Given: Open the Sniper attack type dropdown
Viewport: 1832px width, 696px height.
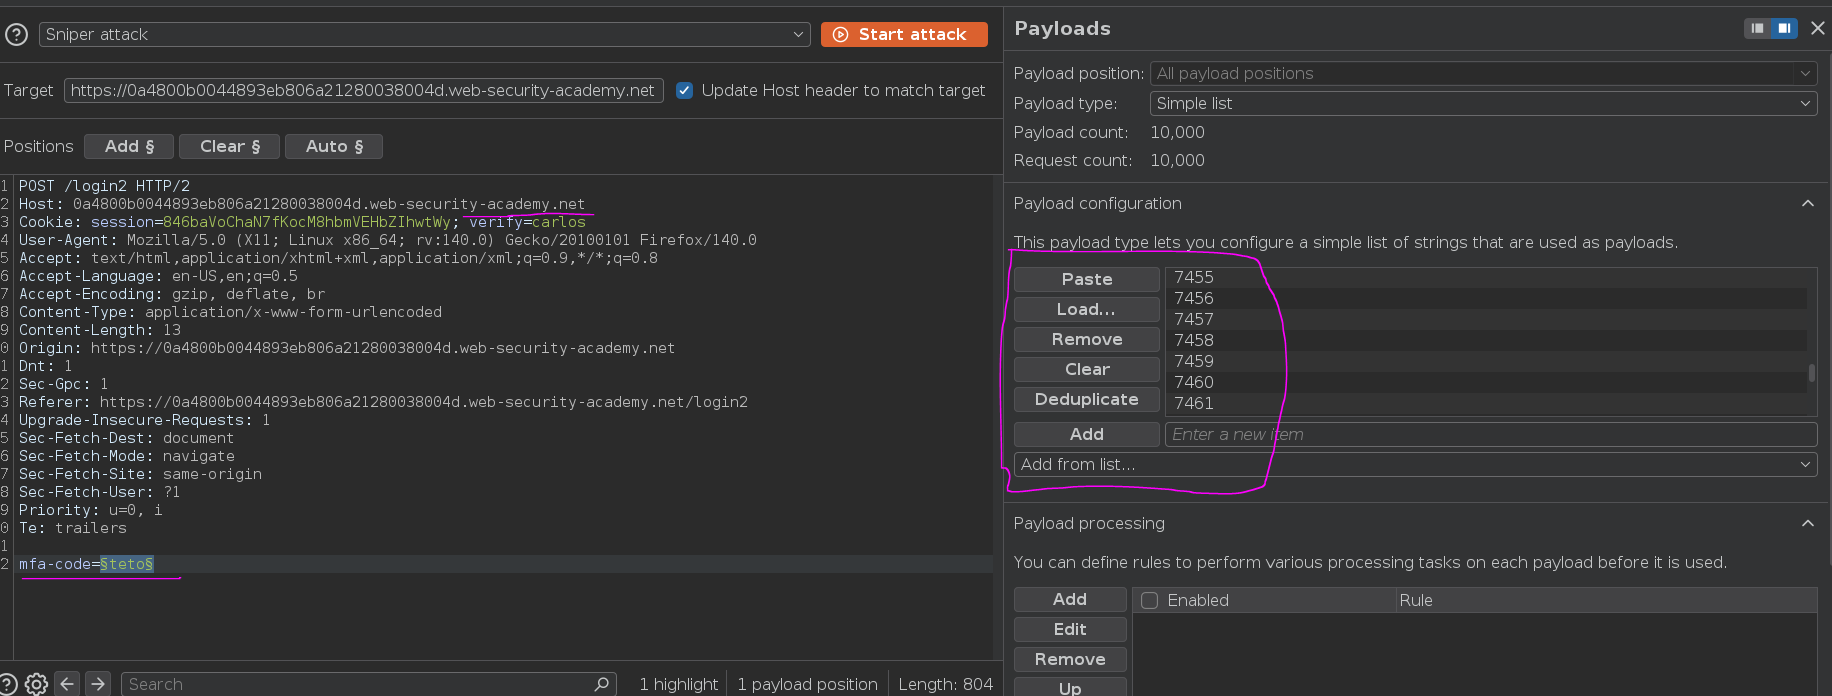Looking at the screenshot, I should [424, 34].
